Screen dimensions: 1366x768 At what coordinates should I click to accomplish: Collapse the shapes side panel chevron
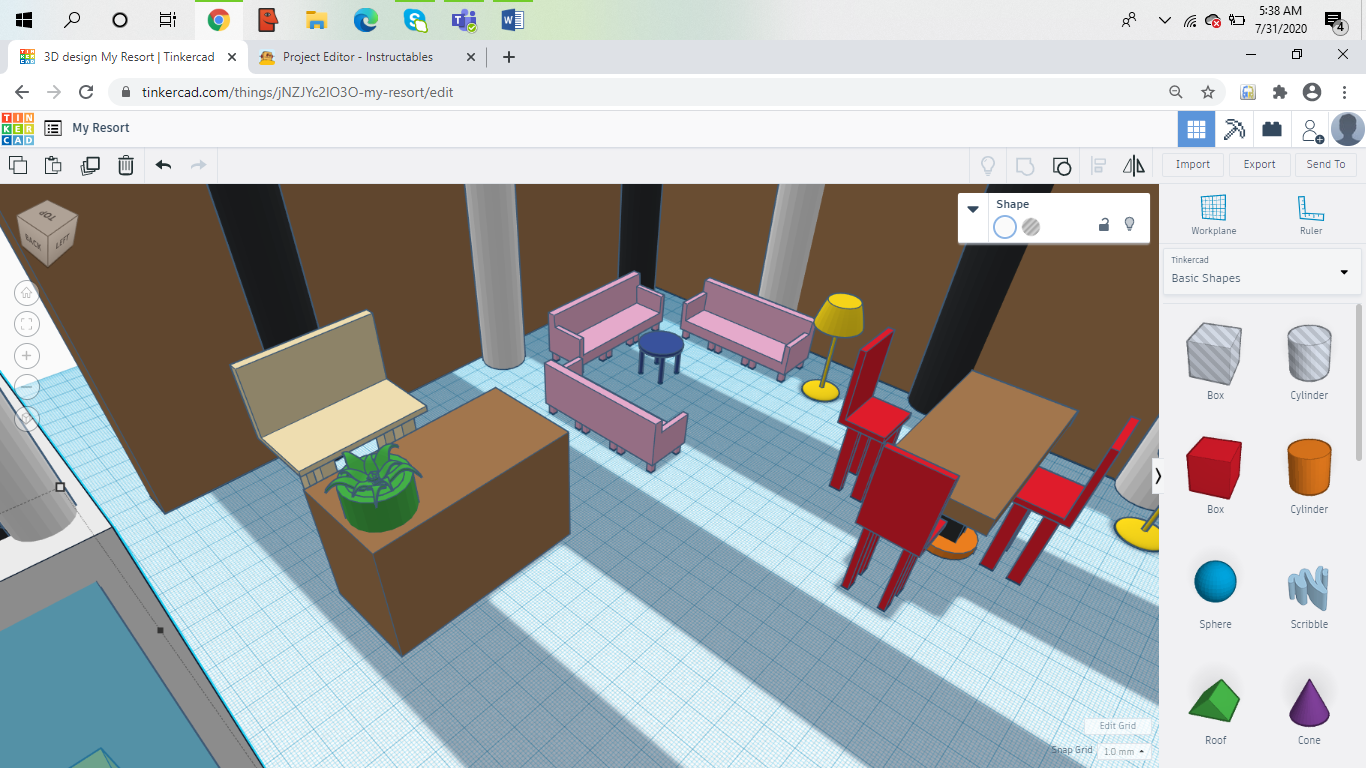(1158, 476)
